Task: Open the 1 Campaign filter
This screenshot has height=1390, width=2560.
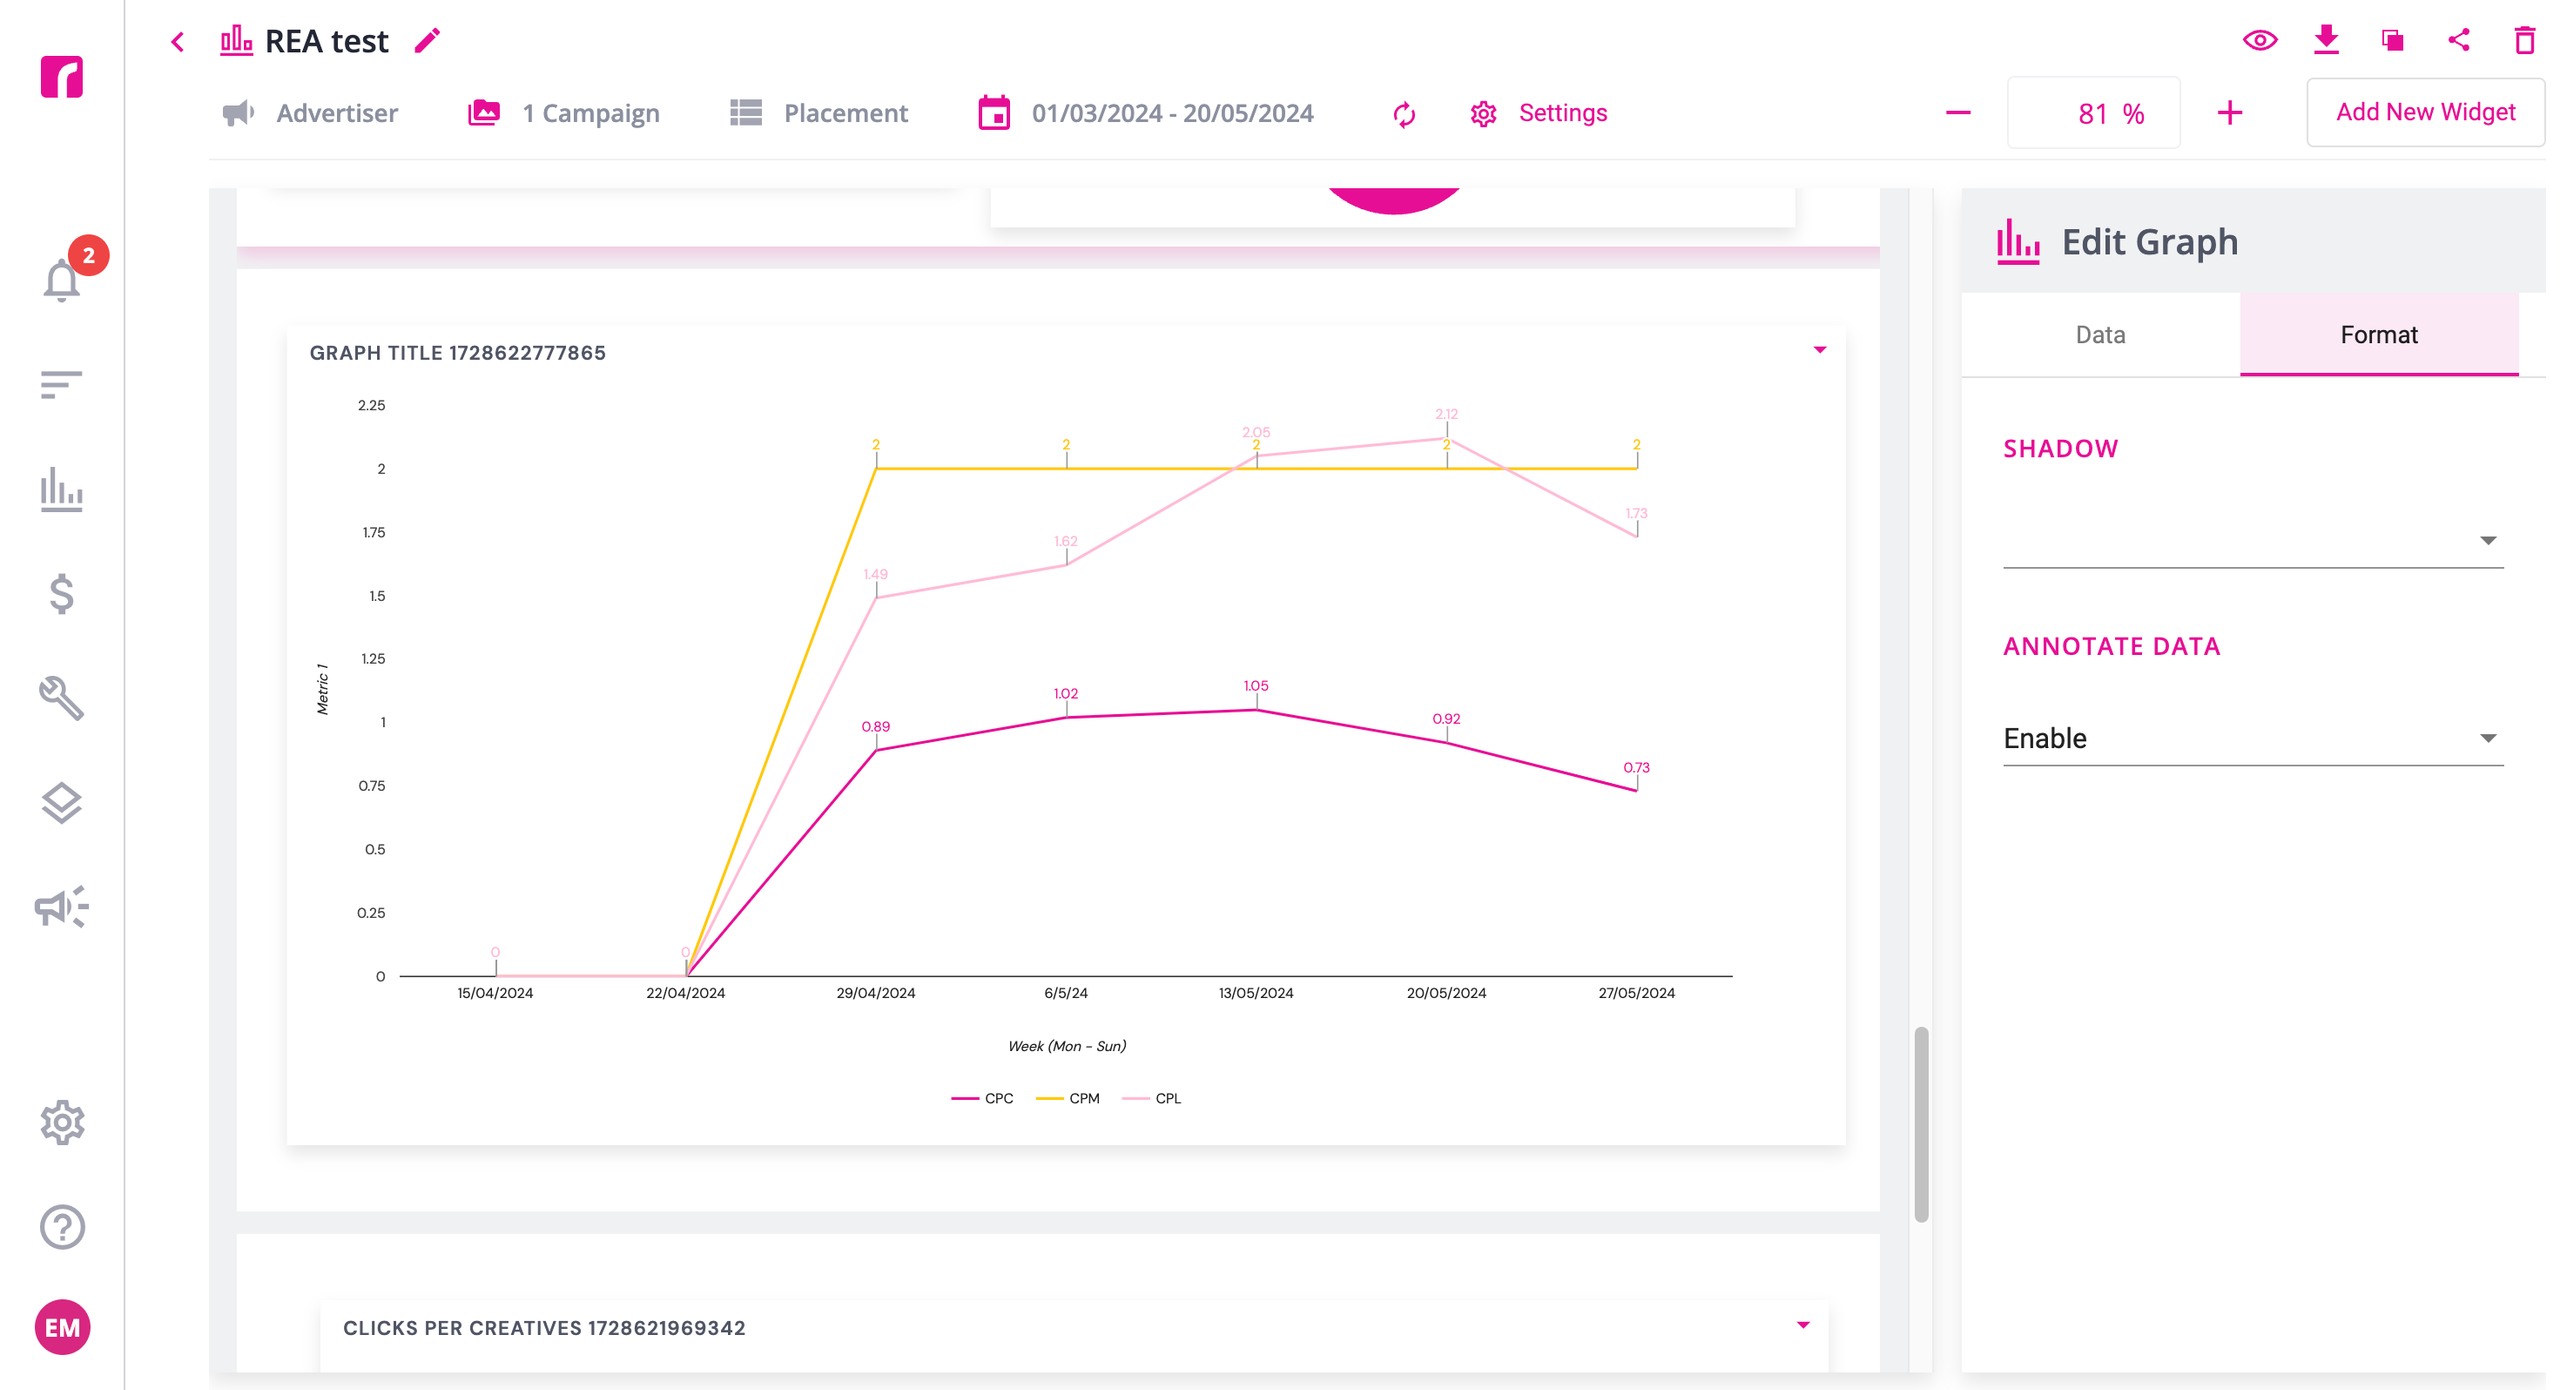Action: pyautogui.click(x=563, y=113)
